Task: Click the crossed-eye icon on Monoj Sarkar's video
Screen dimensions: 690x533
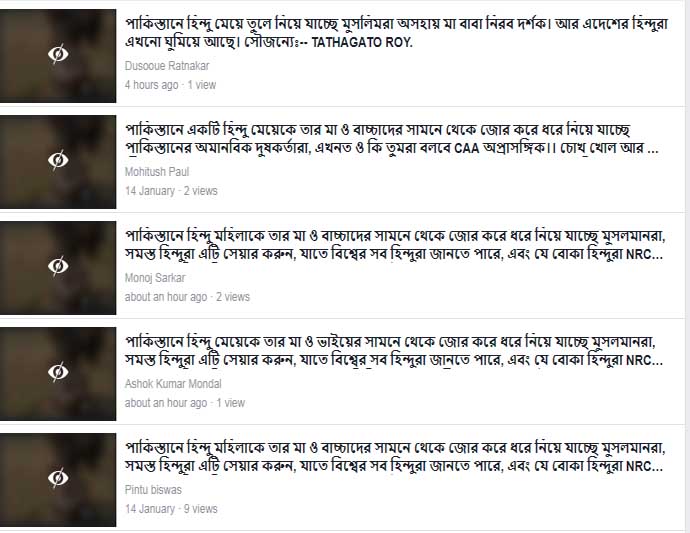Action: (58, 266)
